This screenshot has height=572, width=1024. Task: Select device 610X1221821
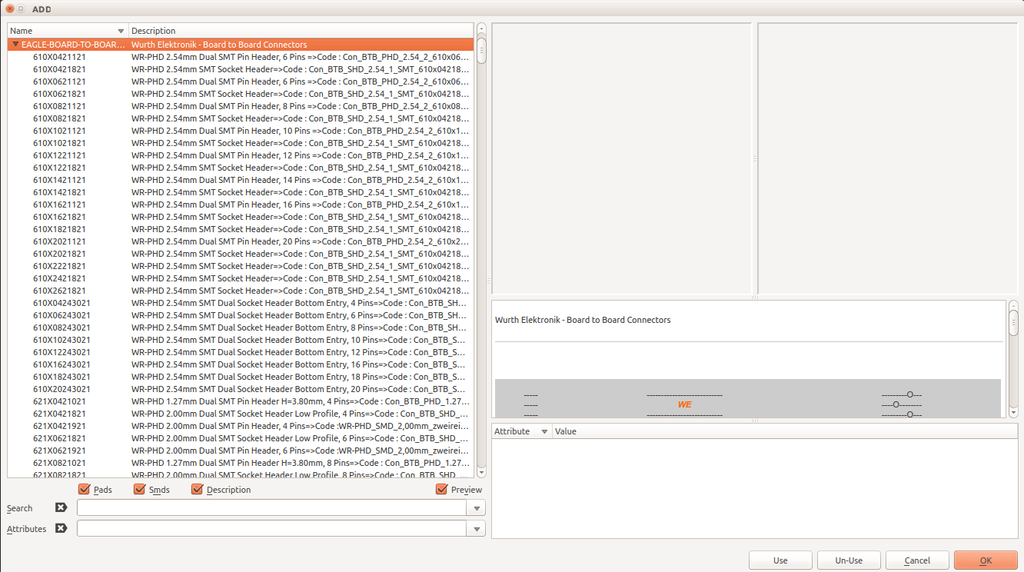240,168
